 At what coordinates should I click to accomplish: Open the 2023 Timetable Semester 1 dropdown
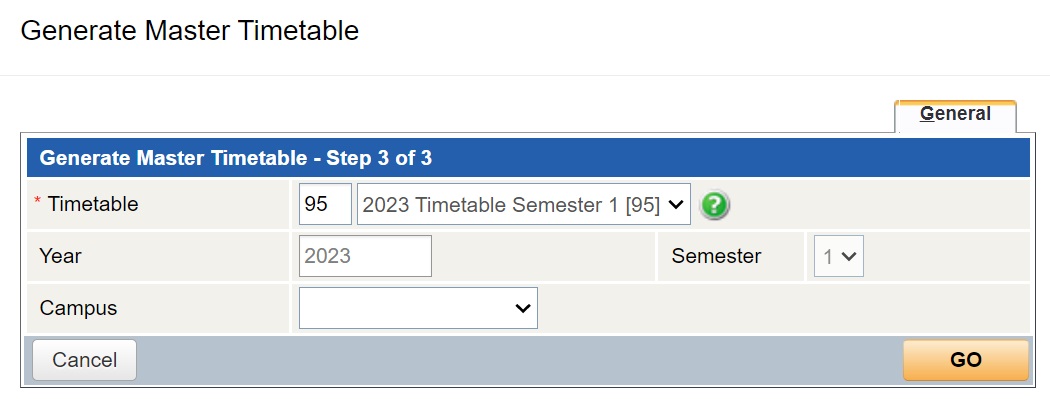coord(524,204)
